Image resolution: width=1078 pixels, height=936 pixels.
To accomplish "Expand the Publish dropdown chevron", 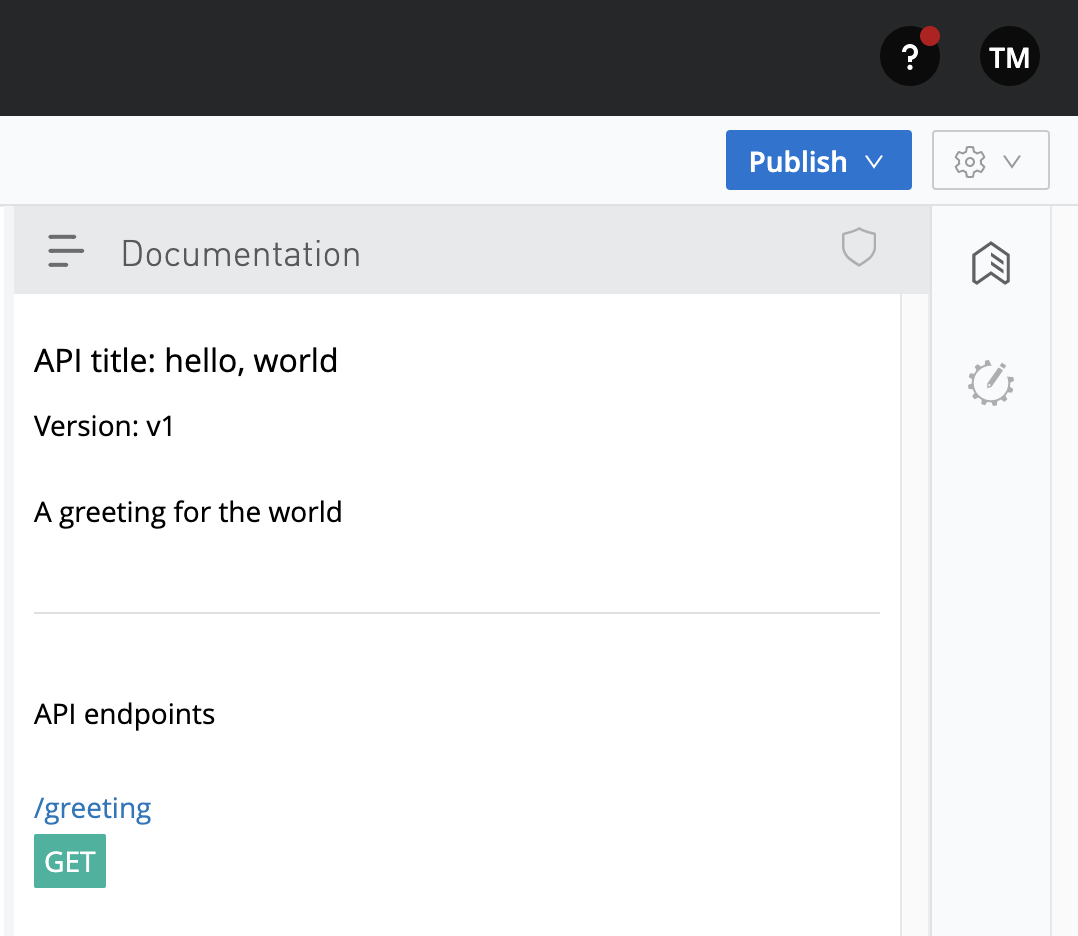I will click(874, 161).
